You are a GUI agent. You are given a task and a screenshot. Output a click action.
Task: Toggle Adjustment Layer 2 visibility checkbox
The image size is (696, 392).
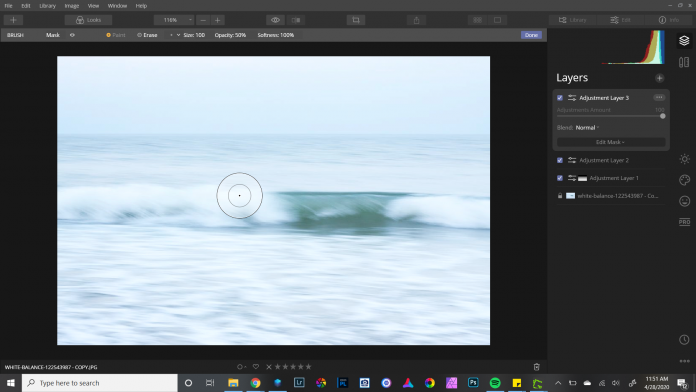click(x=560, y=160)
